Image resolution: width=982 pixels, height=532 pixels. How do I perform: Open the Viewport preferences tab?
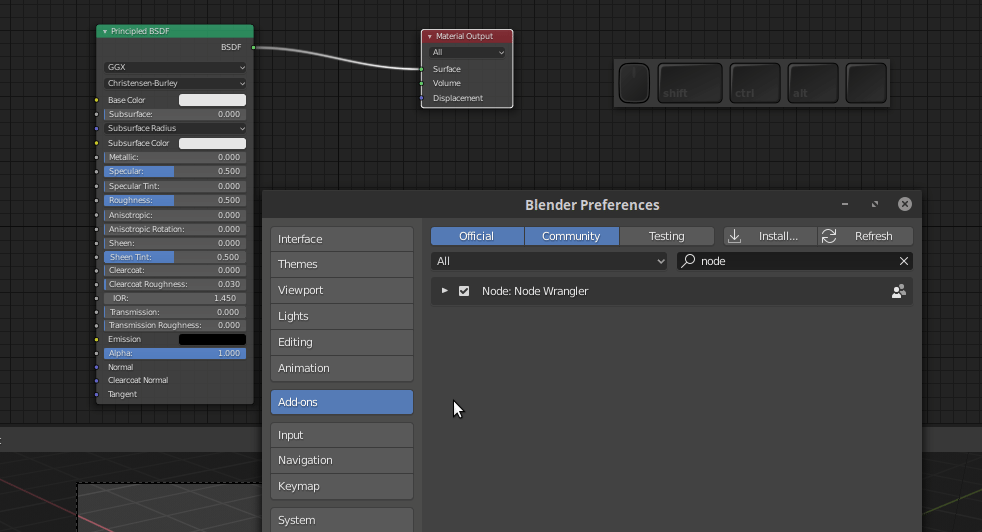(342, 290)
